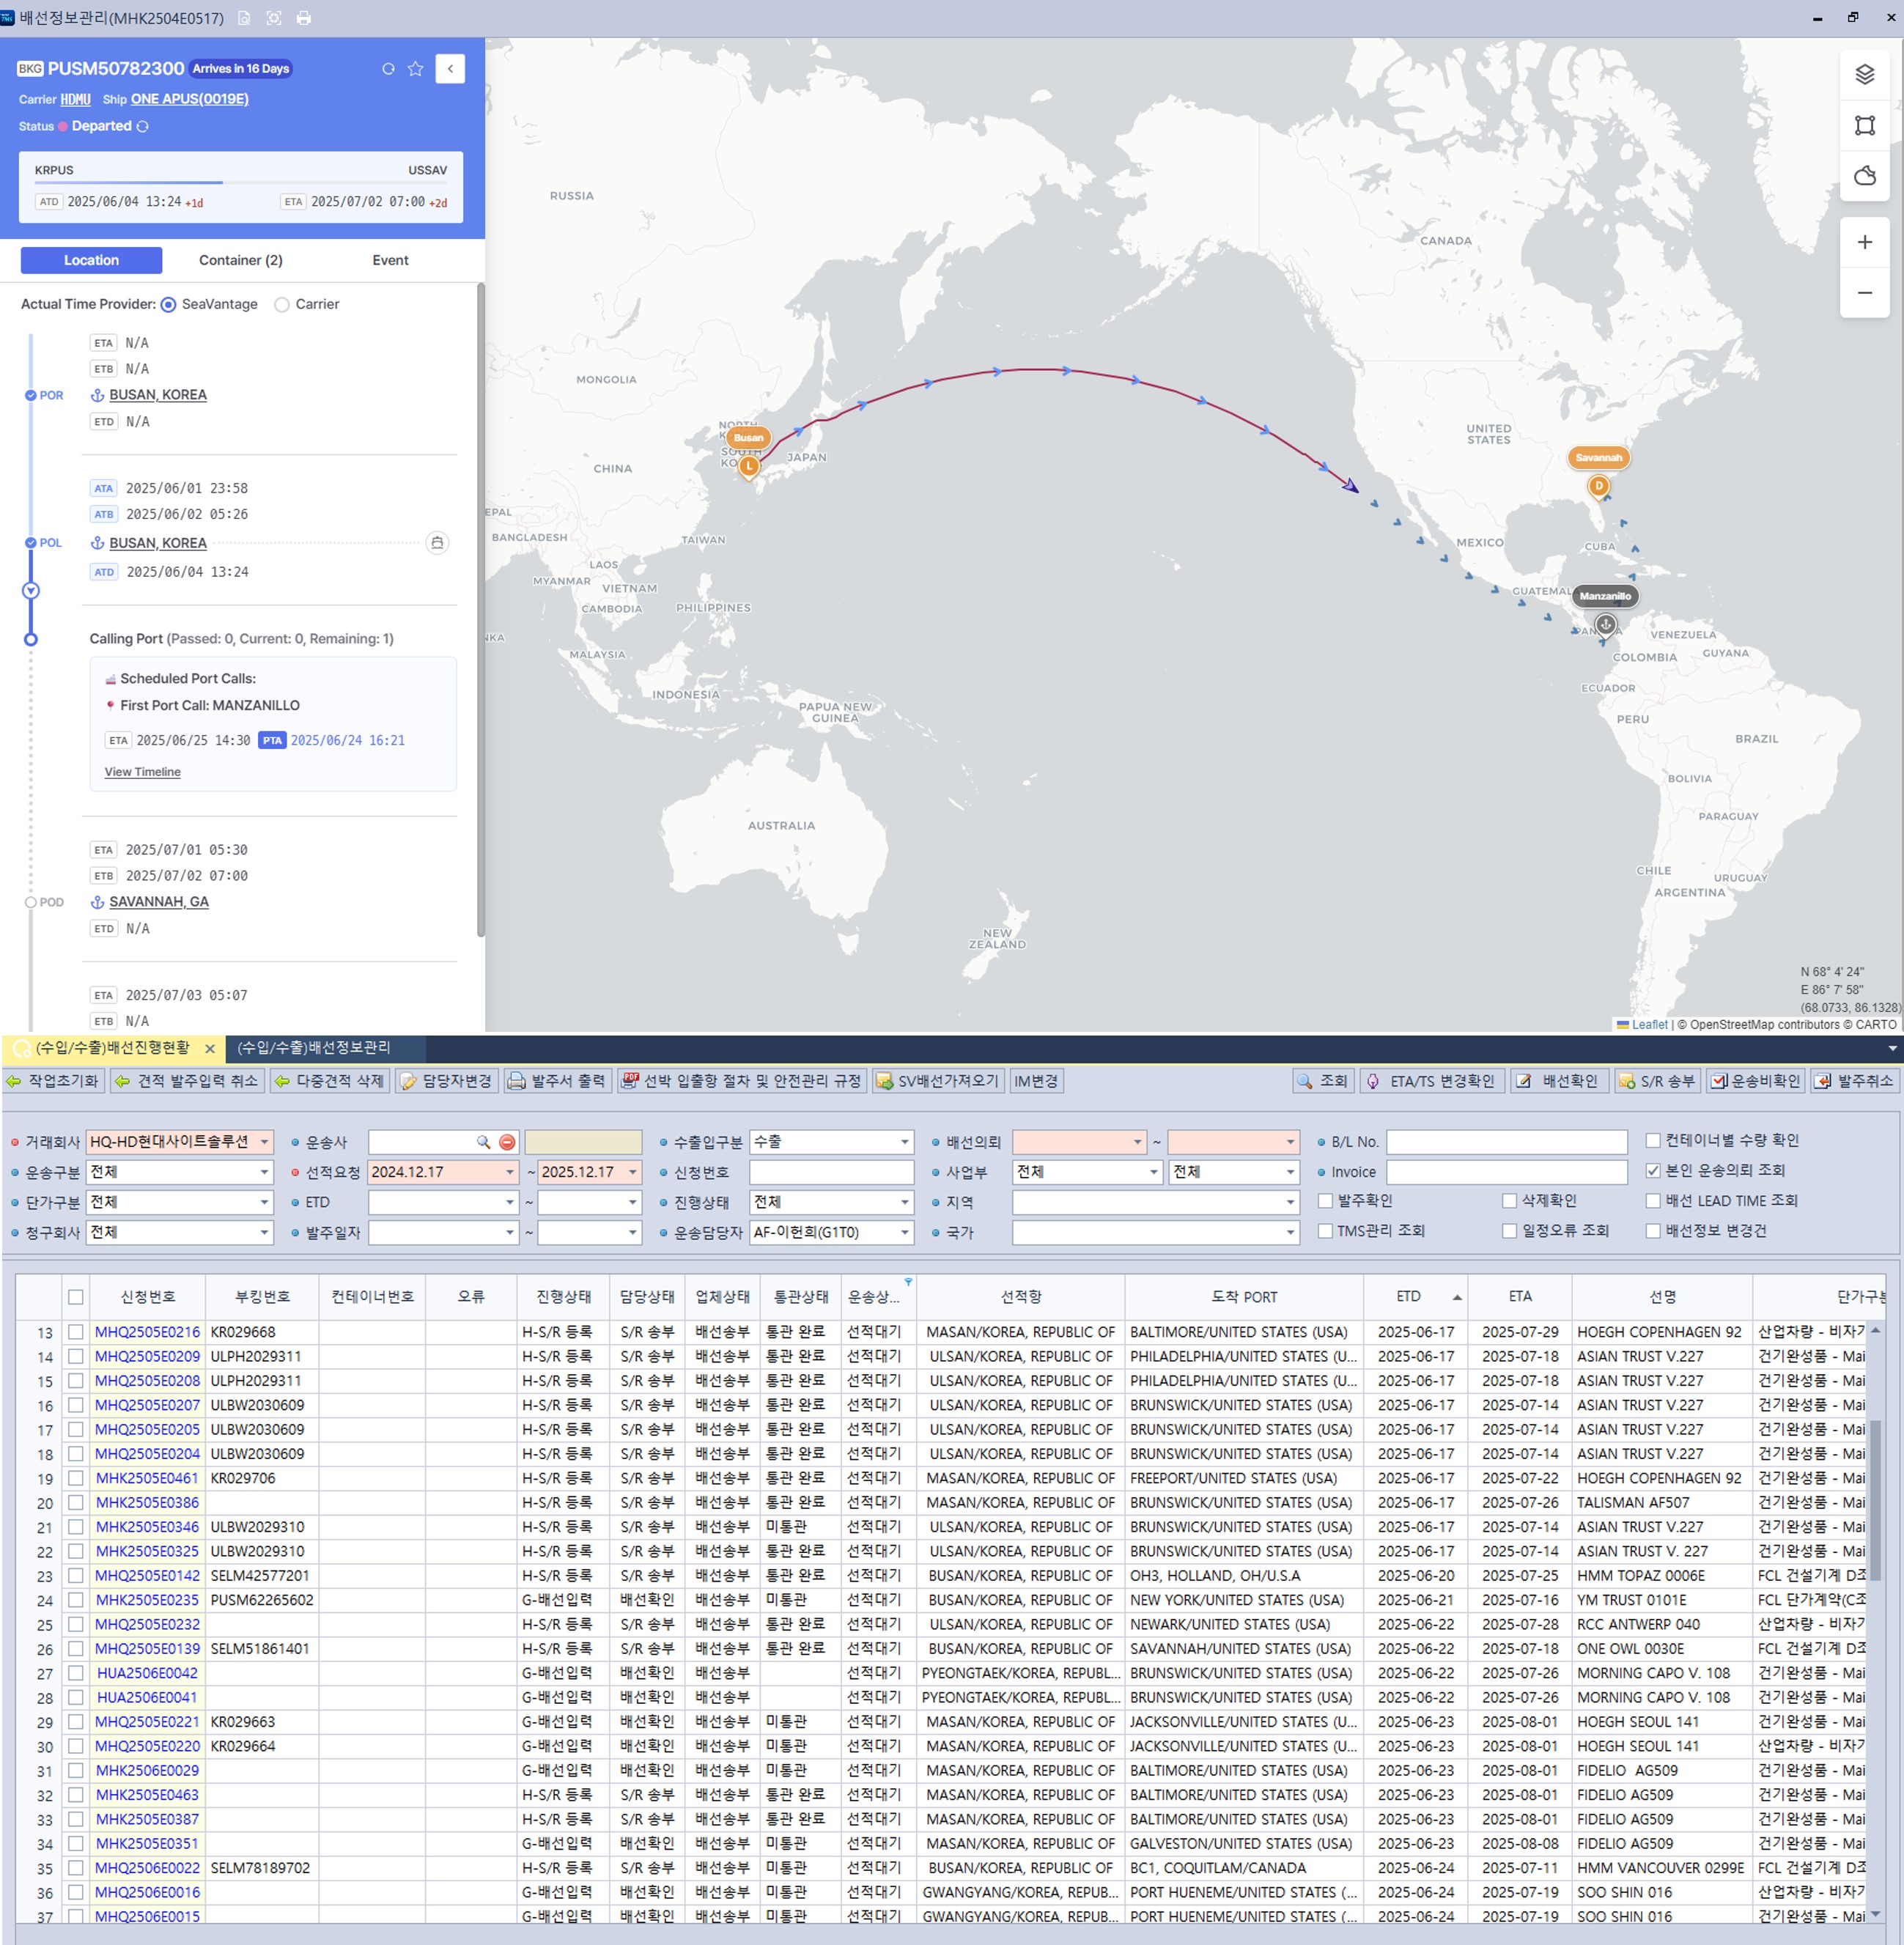Expand the 운송담당자 combo box

point(905,1233)
